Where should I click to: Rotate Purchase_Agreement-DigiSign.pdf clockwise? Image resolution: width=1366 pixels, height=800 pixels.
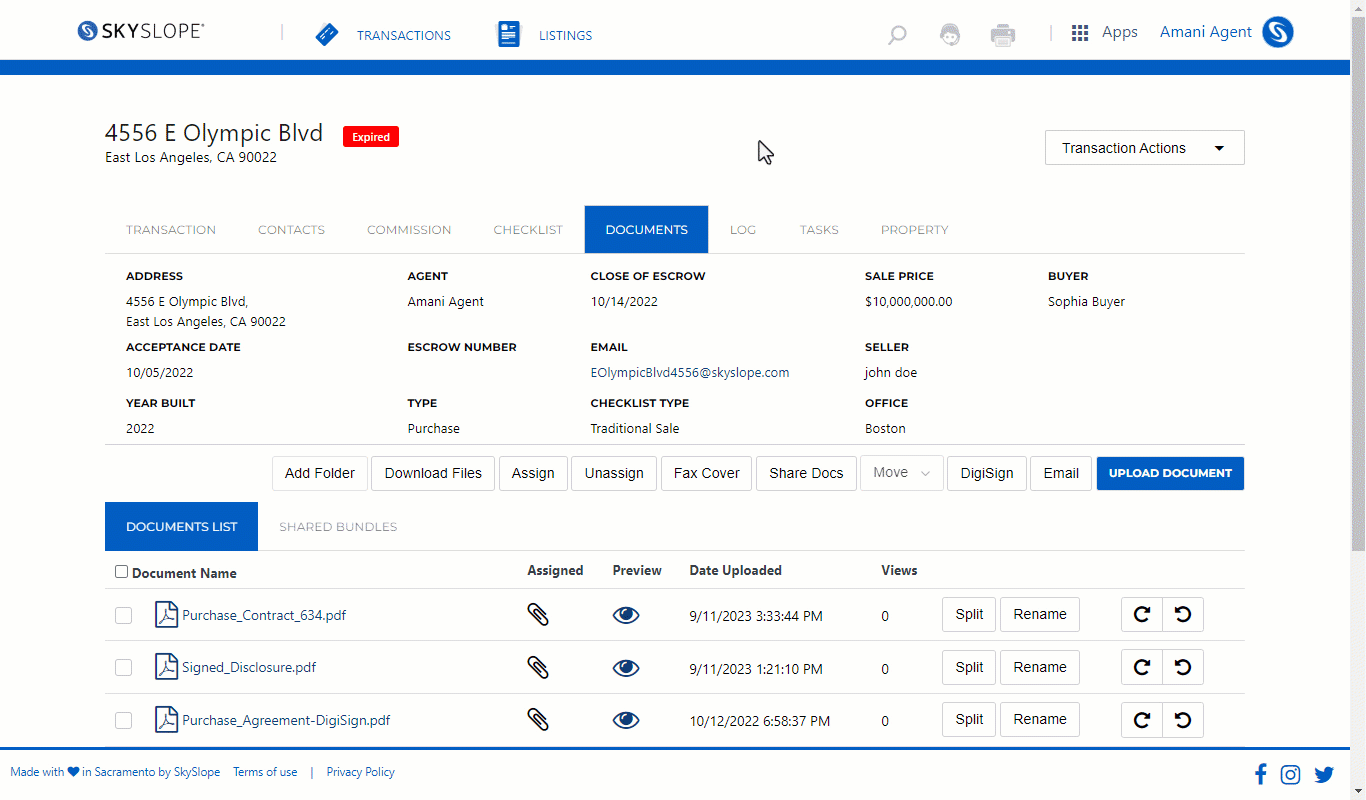click(1142, 719)
